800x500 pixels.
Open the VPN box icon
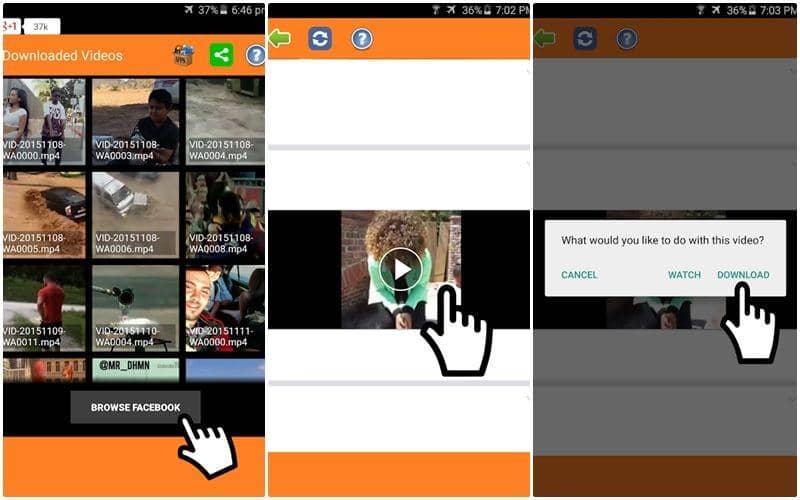coord(183,55)
